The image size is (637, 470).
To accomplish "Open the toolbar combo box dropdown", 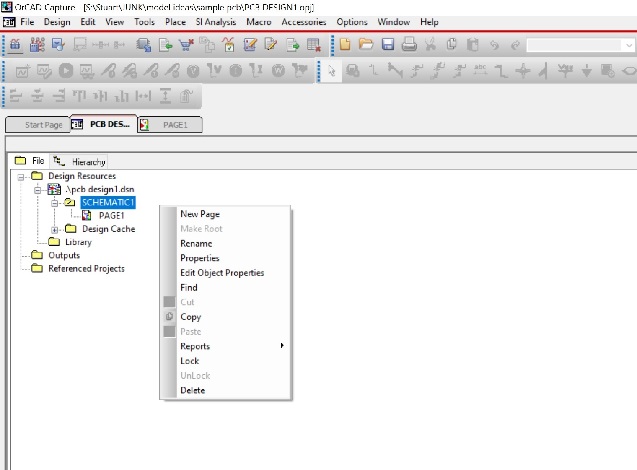I will pos(630,45).
